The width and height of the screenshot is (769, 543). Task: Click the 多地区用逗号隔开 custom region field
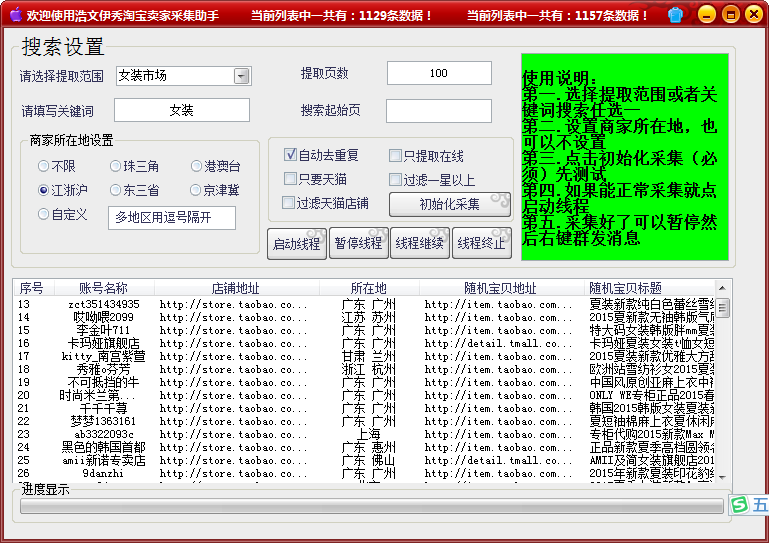click(x=172, y=218)
